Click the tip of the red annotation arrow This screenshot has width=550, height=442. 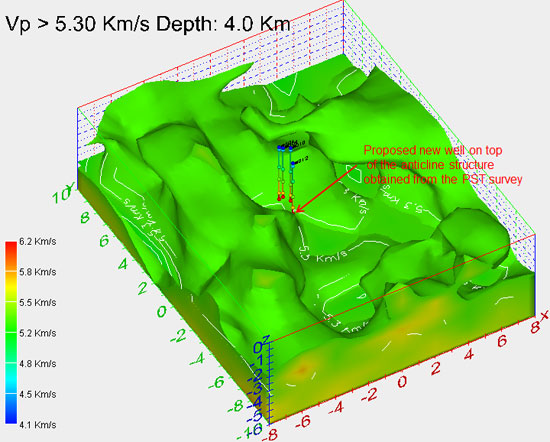pyautogui.click(x=296, y=212)
